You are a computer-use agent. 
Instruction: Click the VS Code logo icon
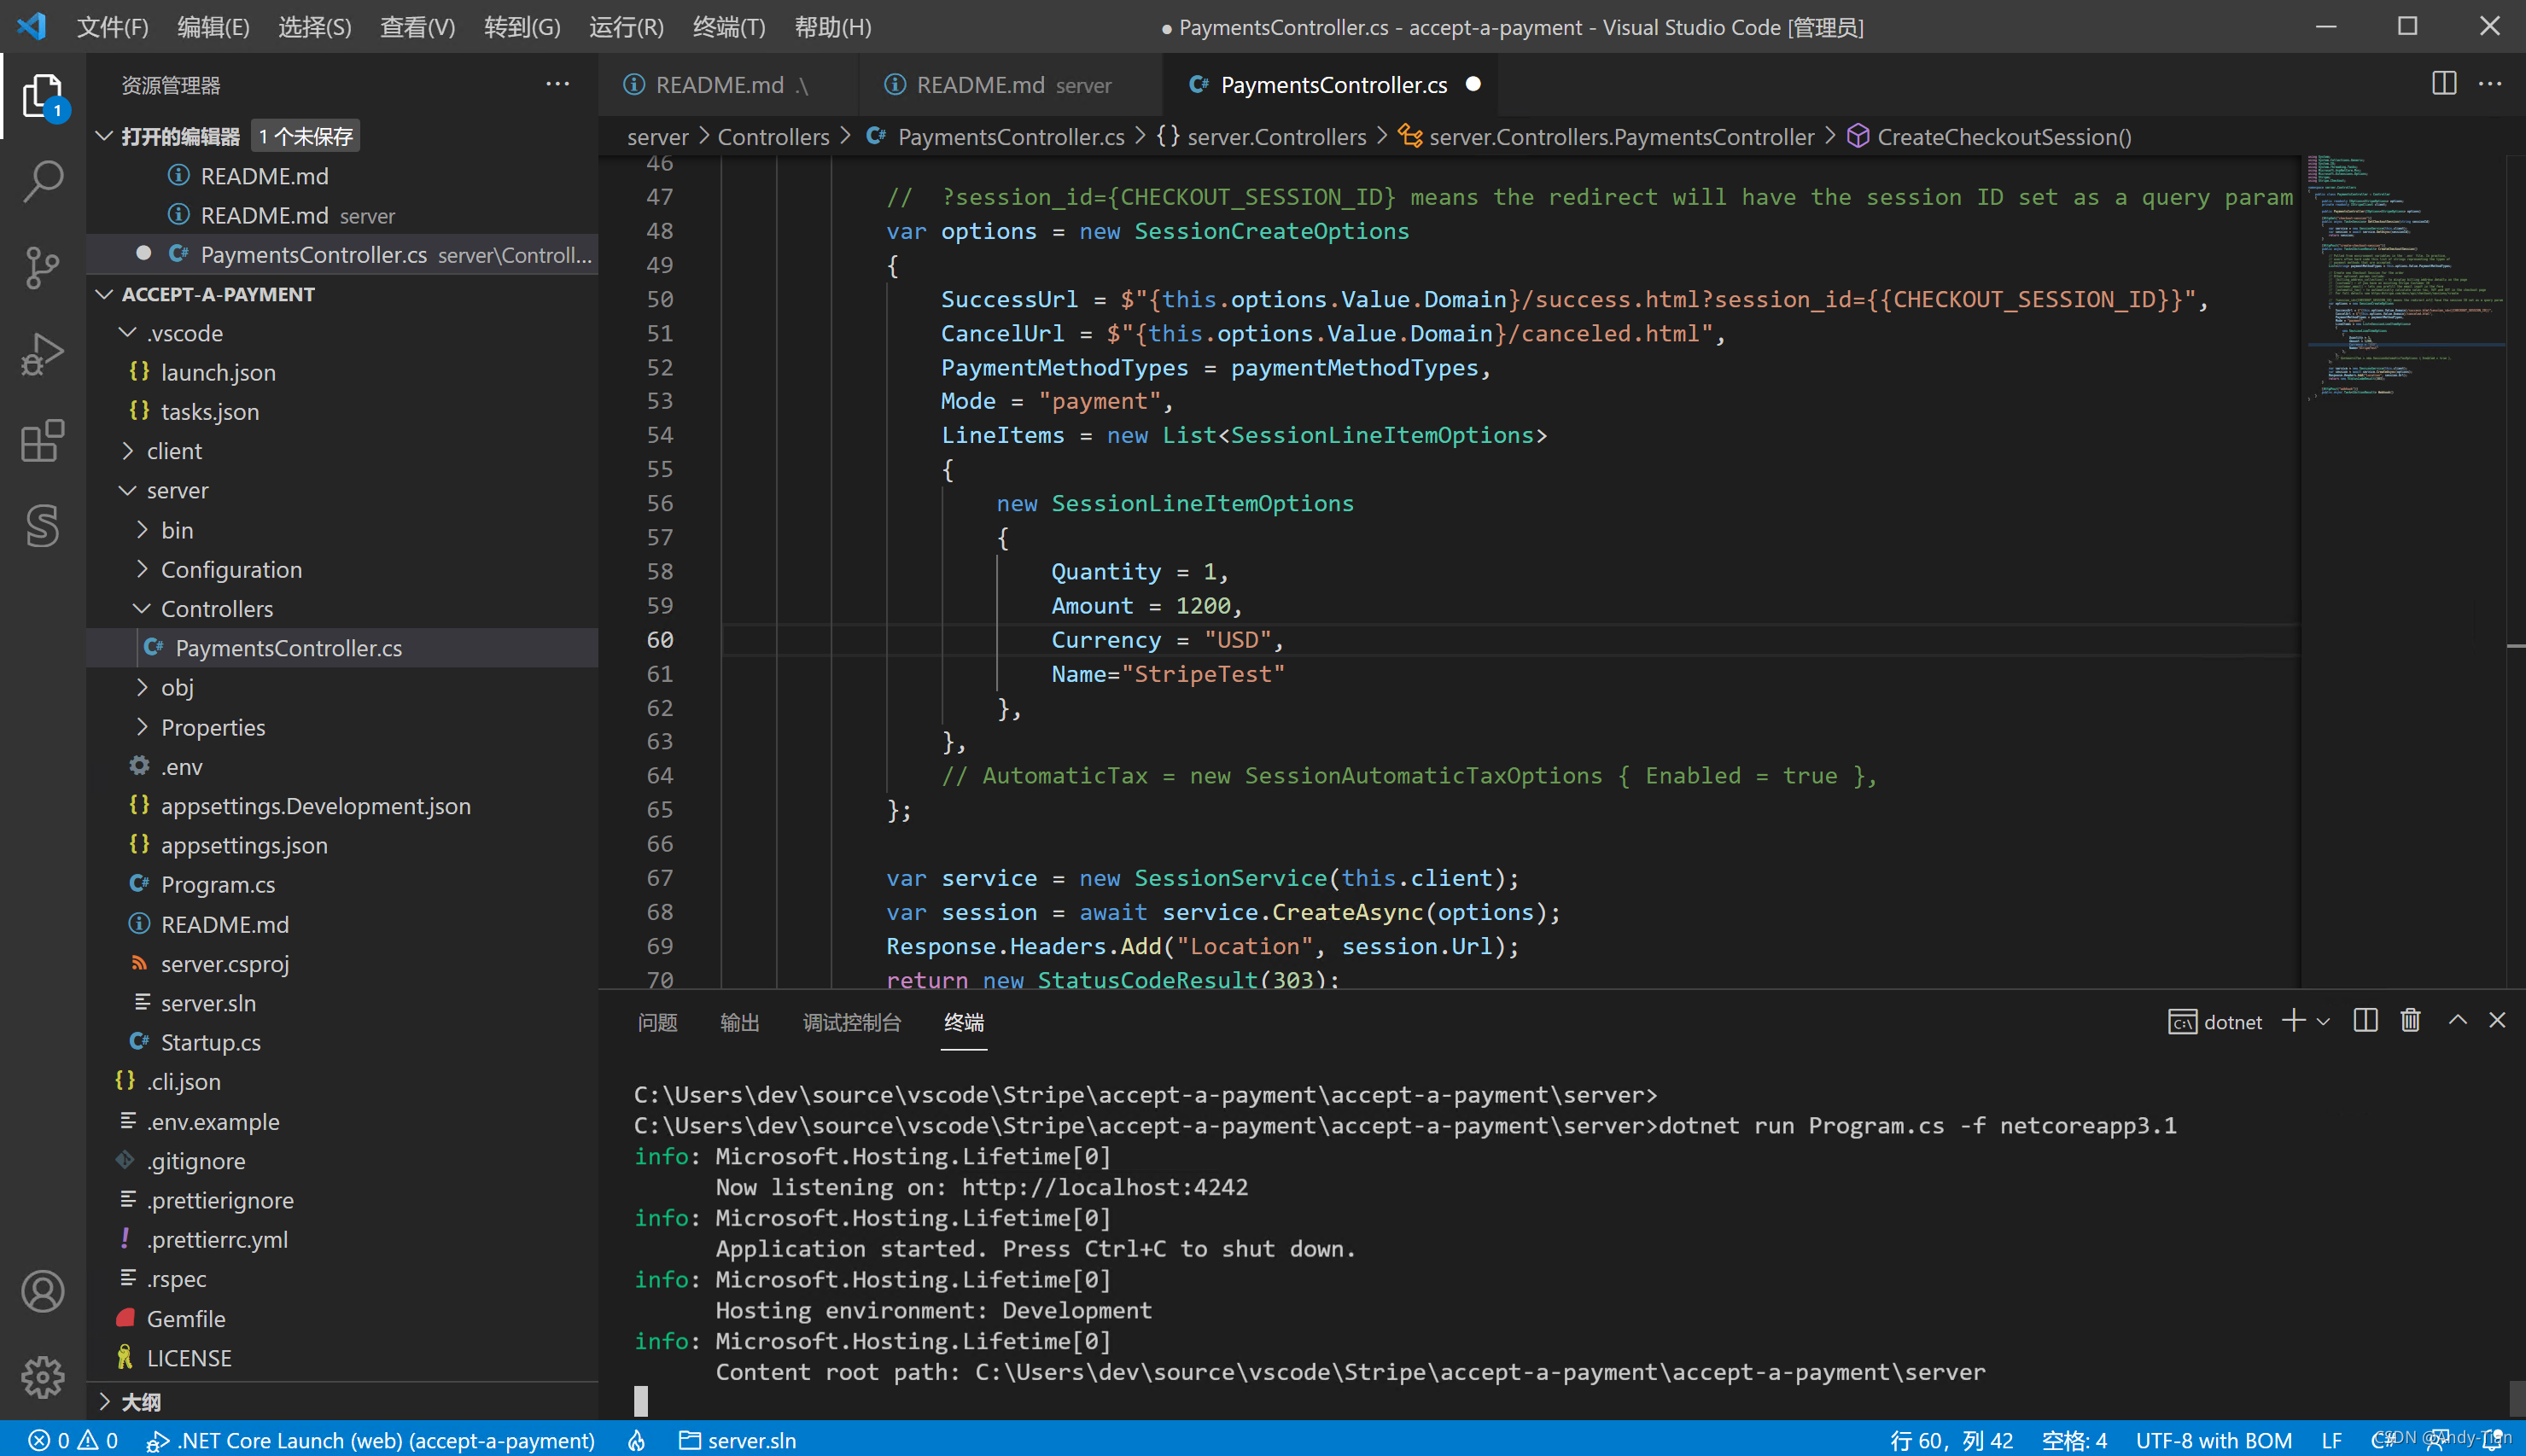pos(31,26)
